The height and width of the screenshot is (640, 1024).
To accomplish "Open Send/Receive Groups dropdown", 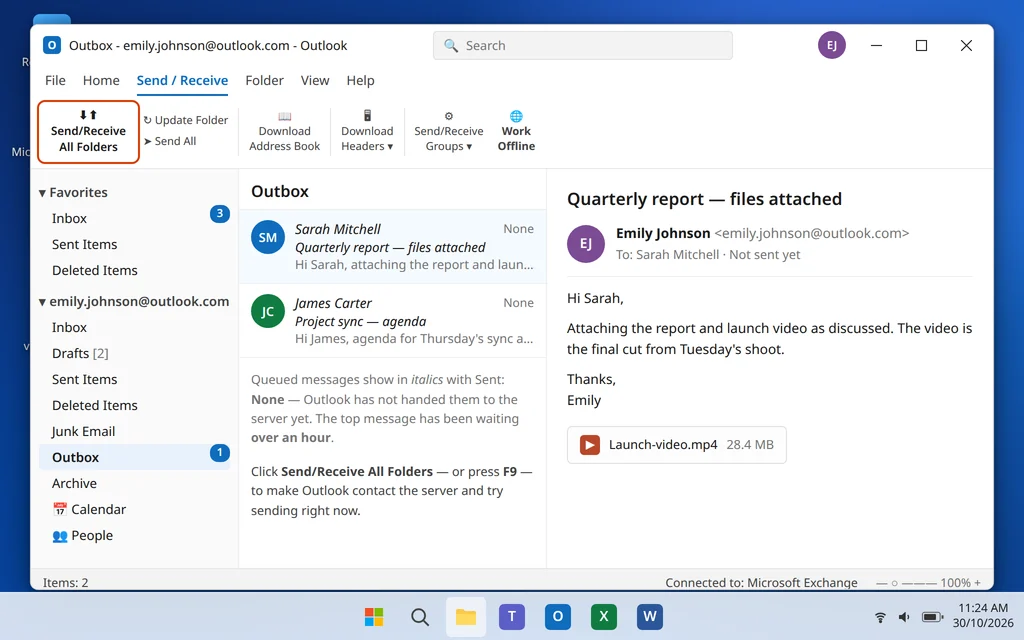I will tap(449, 131).
